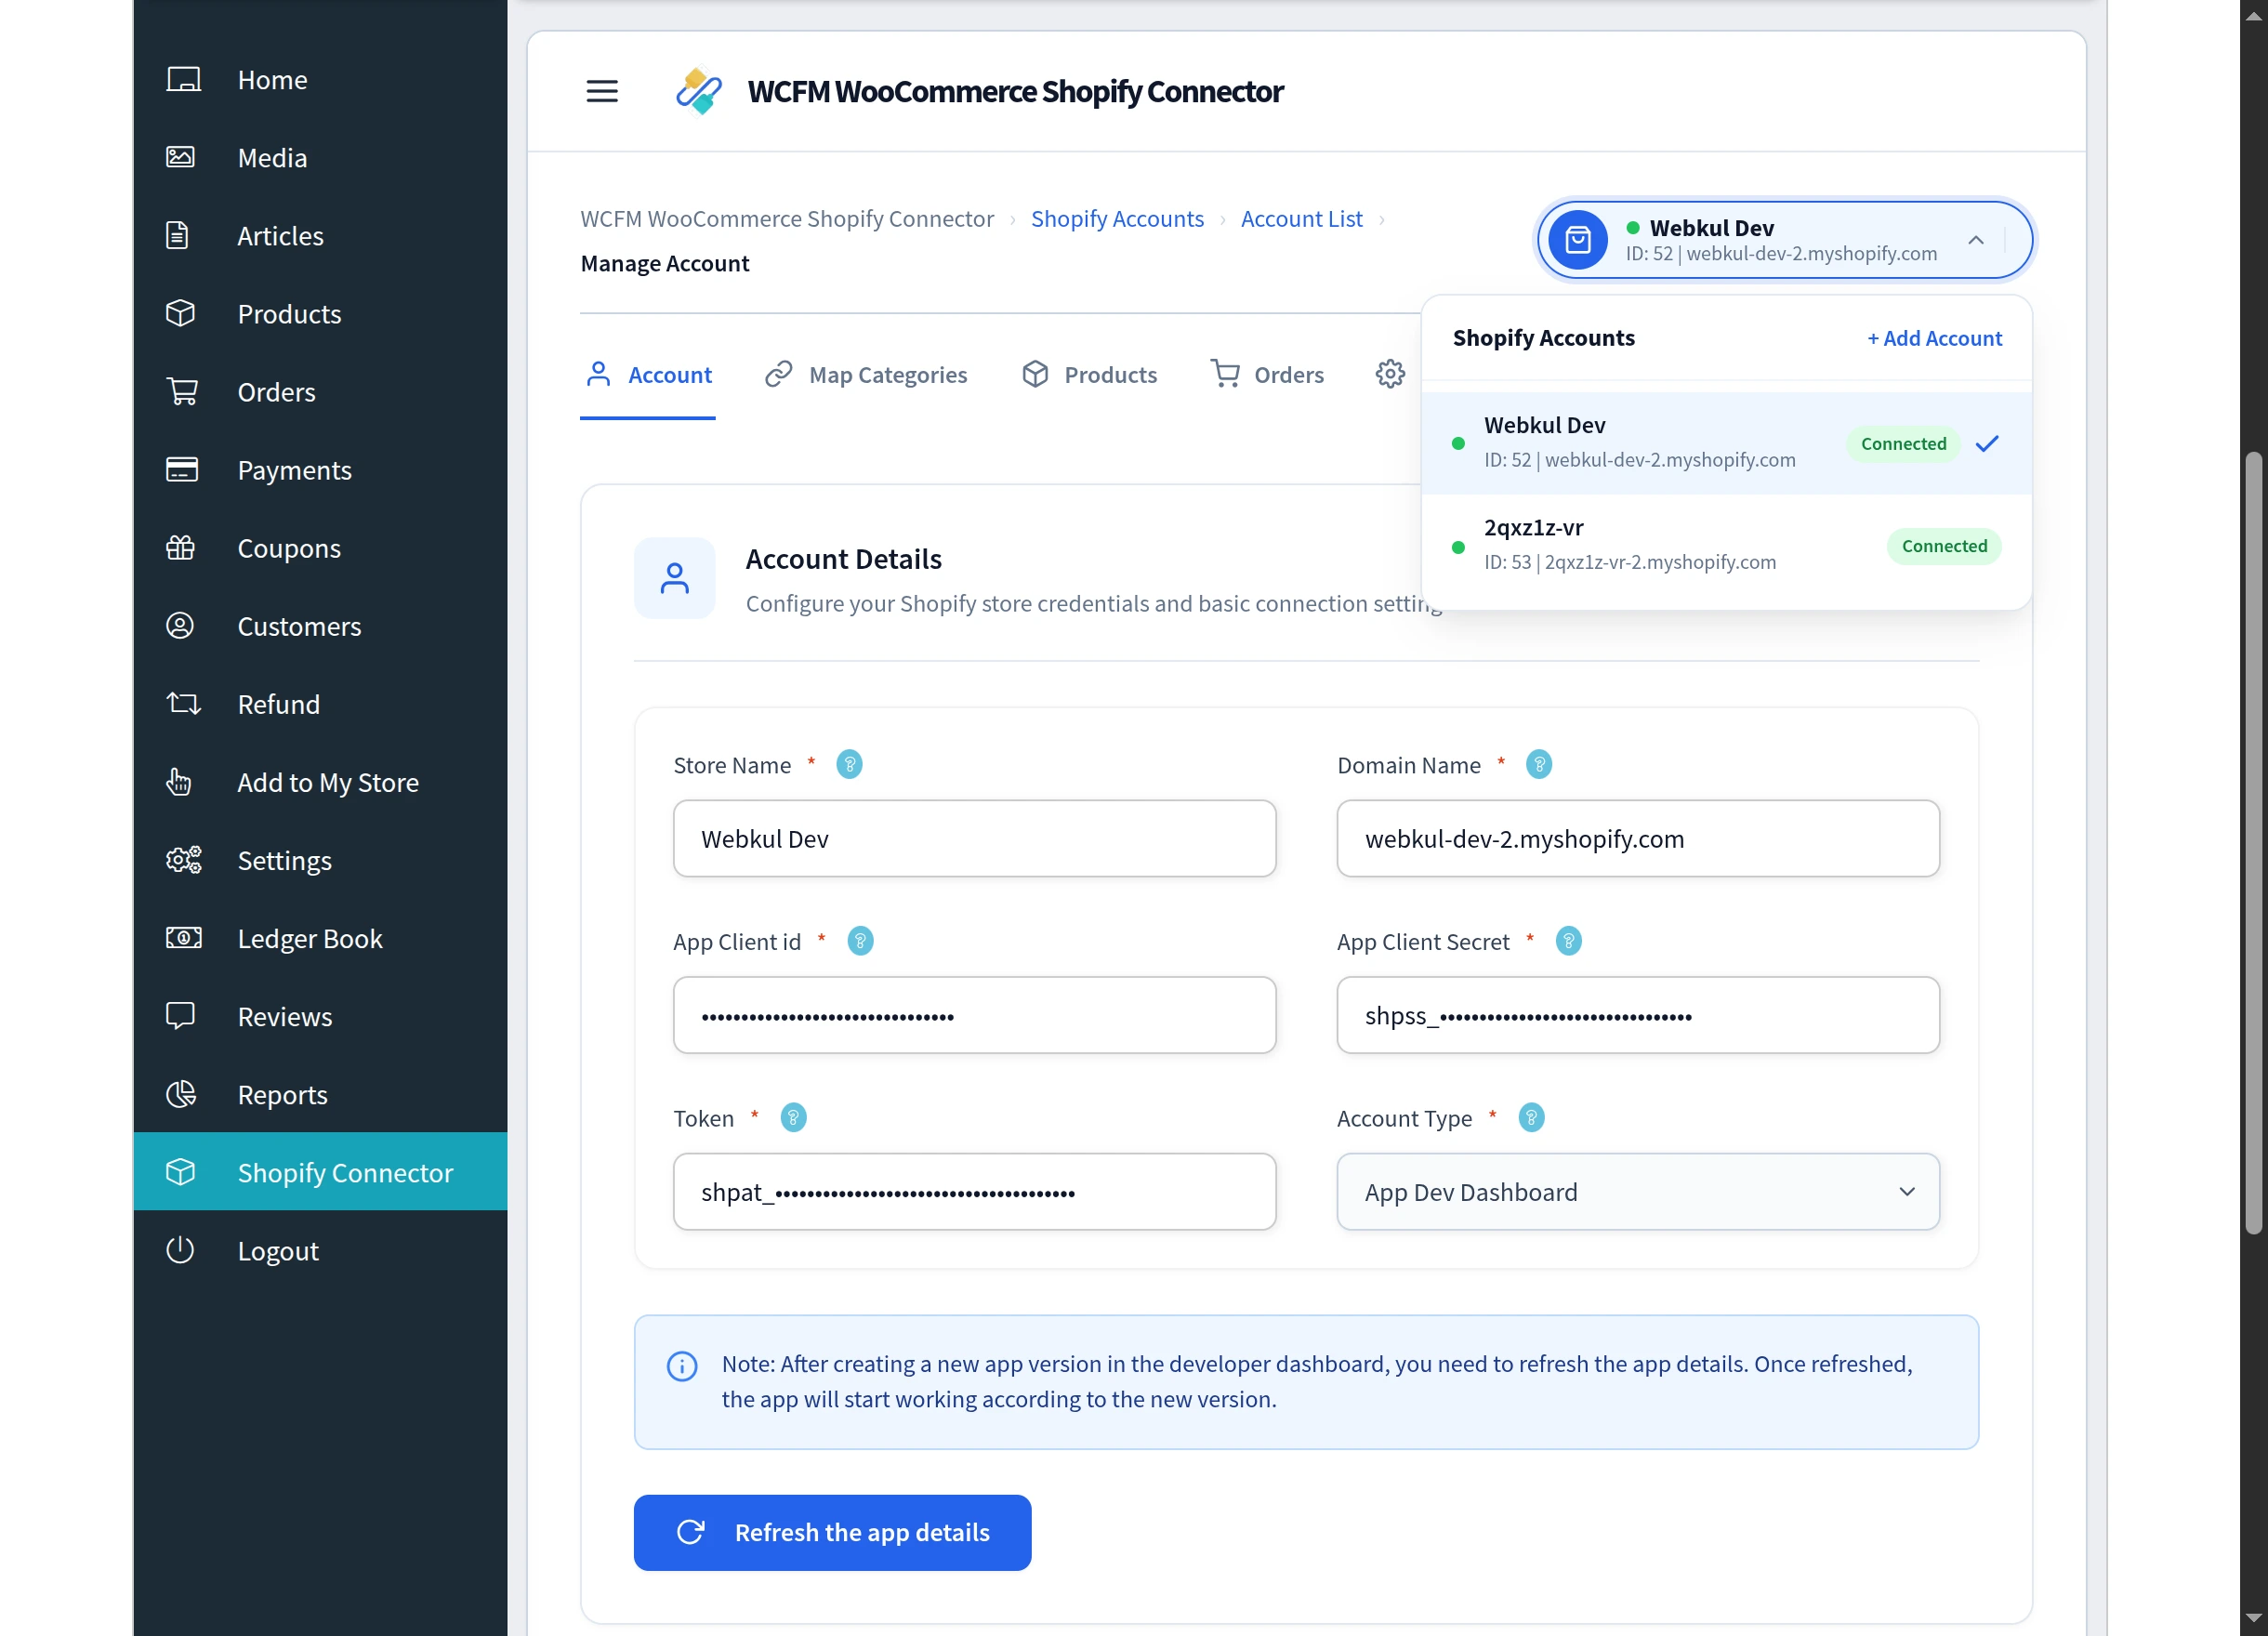
Task: Open the Account Type dropdown
Action: [1638, 1191]
